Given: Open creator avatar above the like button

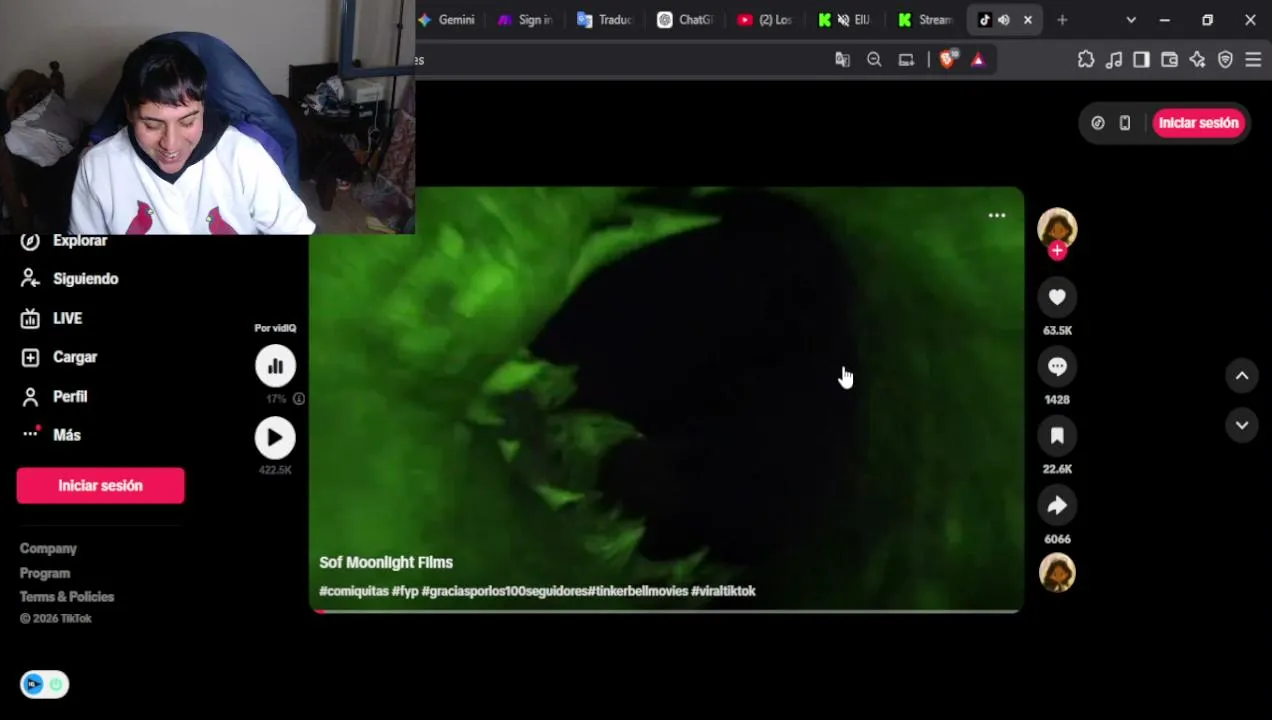Looking at the screenshot, I should 1057,228.
